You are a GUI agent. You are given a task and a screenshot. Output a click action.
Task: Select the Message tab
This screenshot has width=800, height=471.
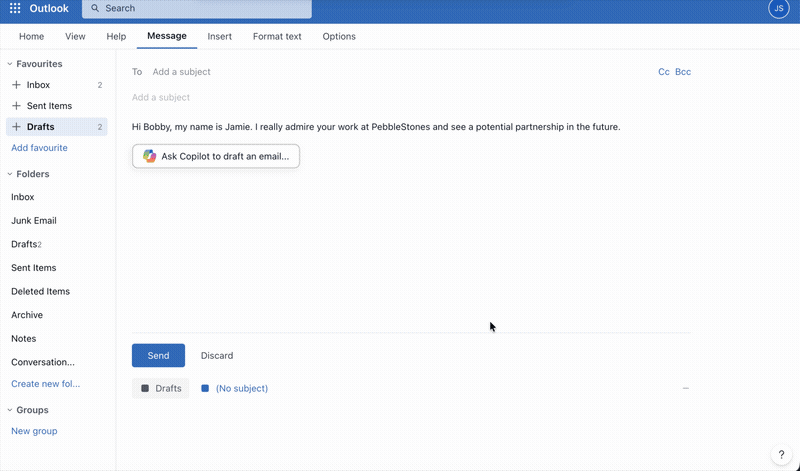pos(167,36)
